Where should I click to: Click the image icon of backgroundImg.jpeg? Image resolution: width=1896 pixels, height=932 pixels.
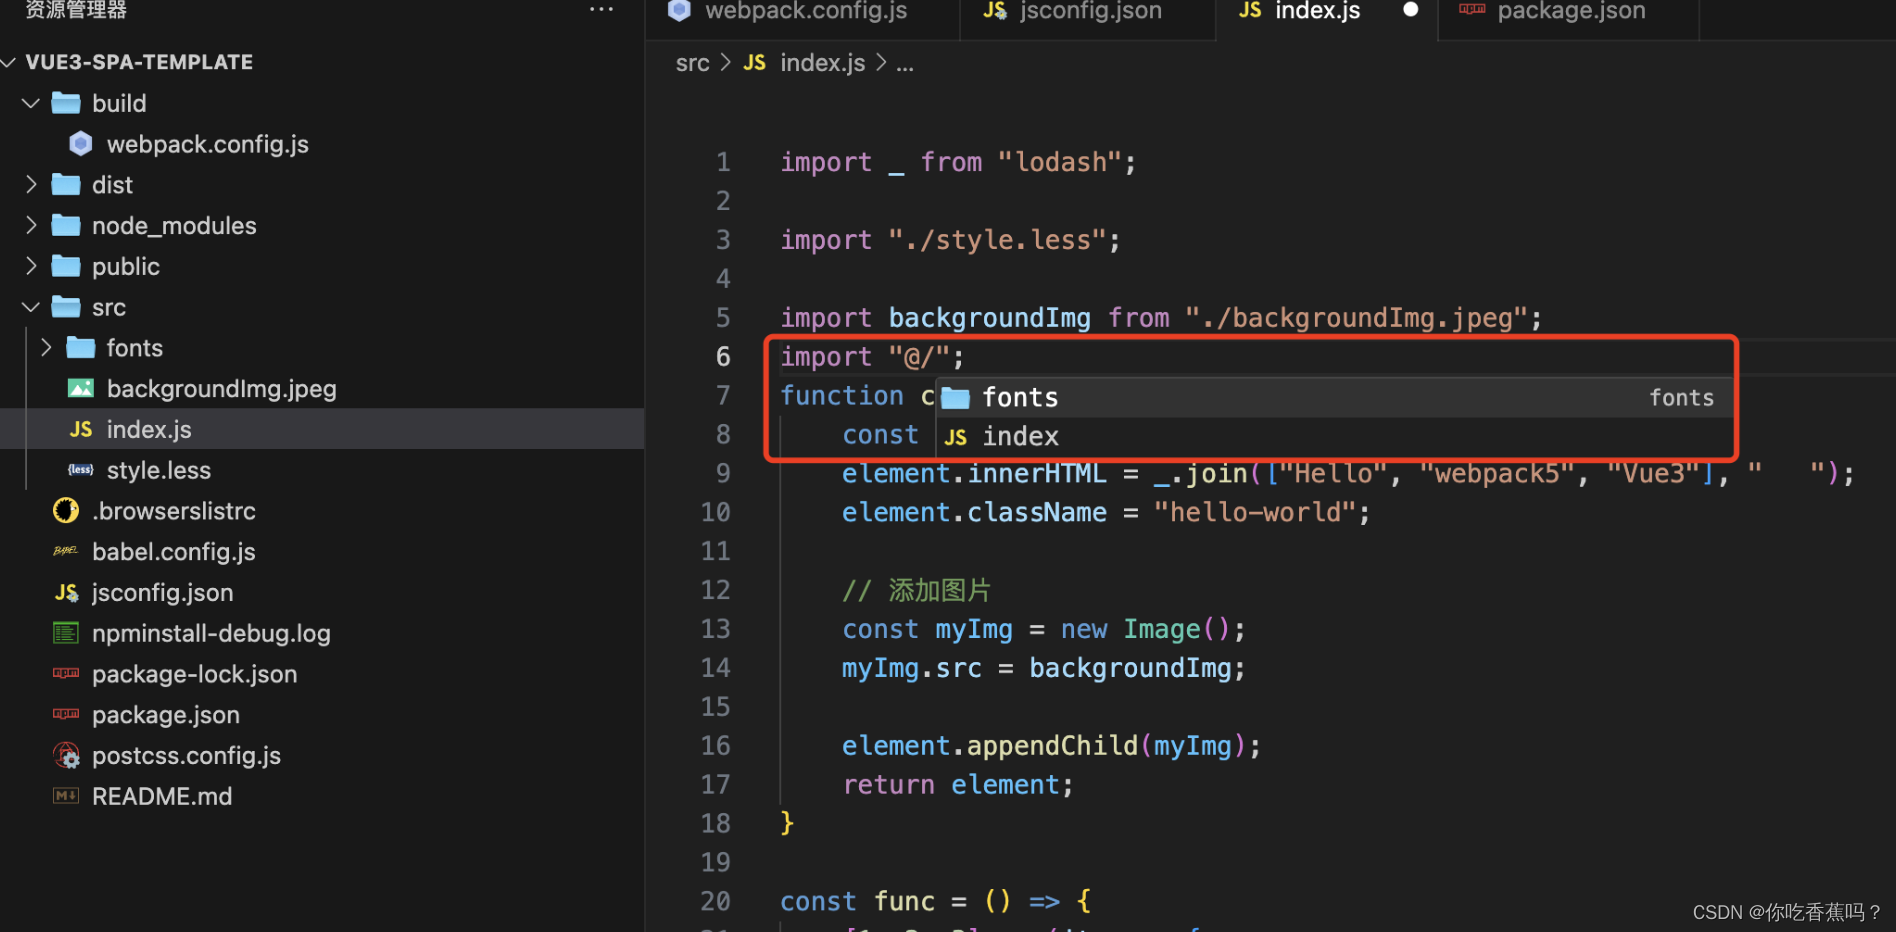pyautogui.click(x=81, y=388)
